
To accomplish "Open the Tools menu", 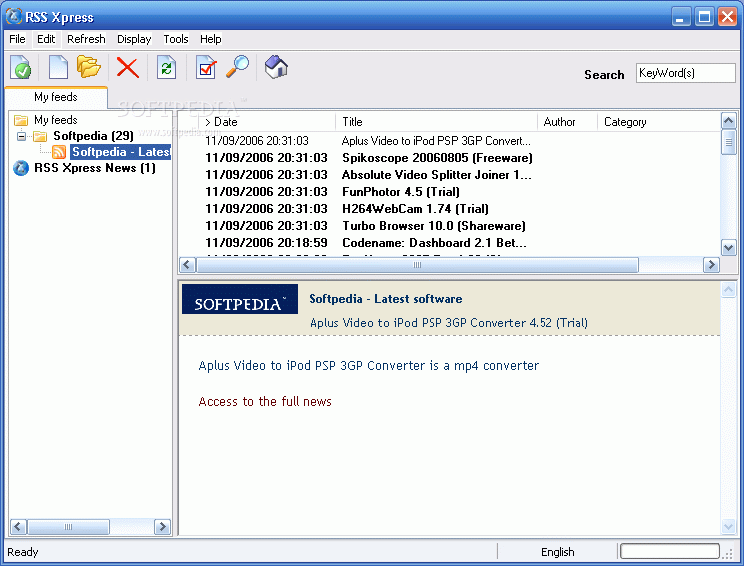I will [x=176, y=39].
